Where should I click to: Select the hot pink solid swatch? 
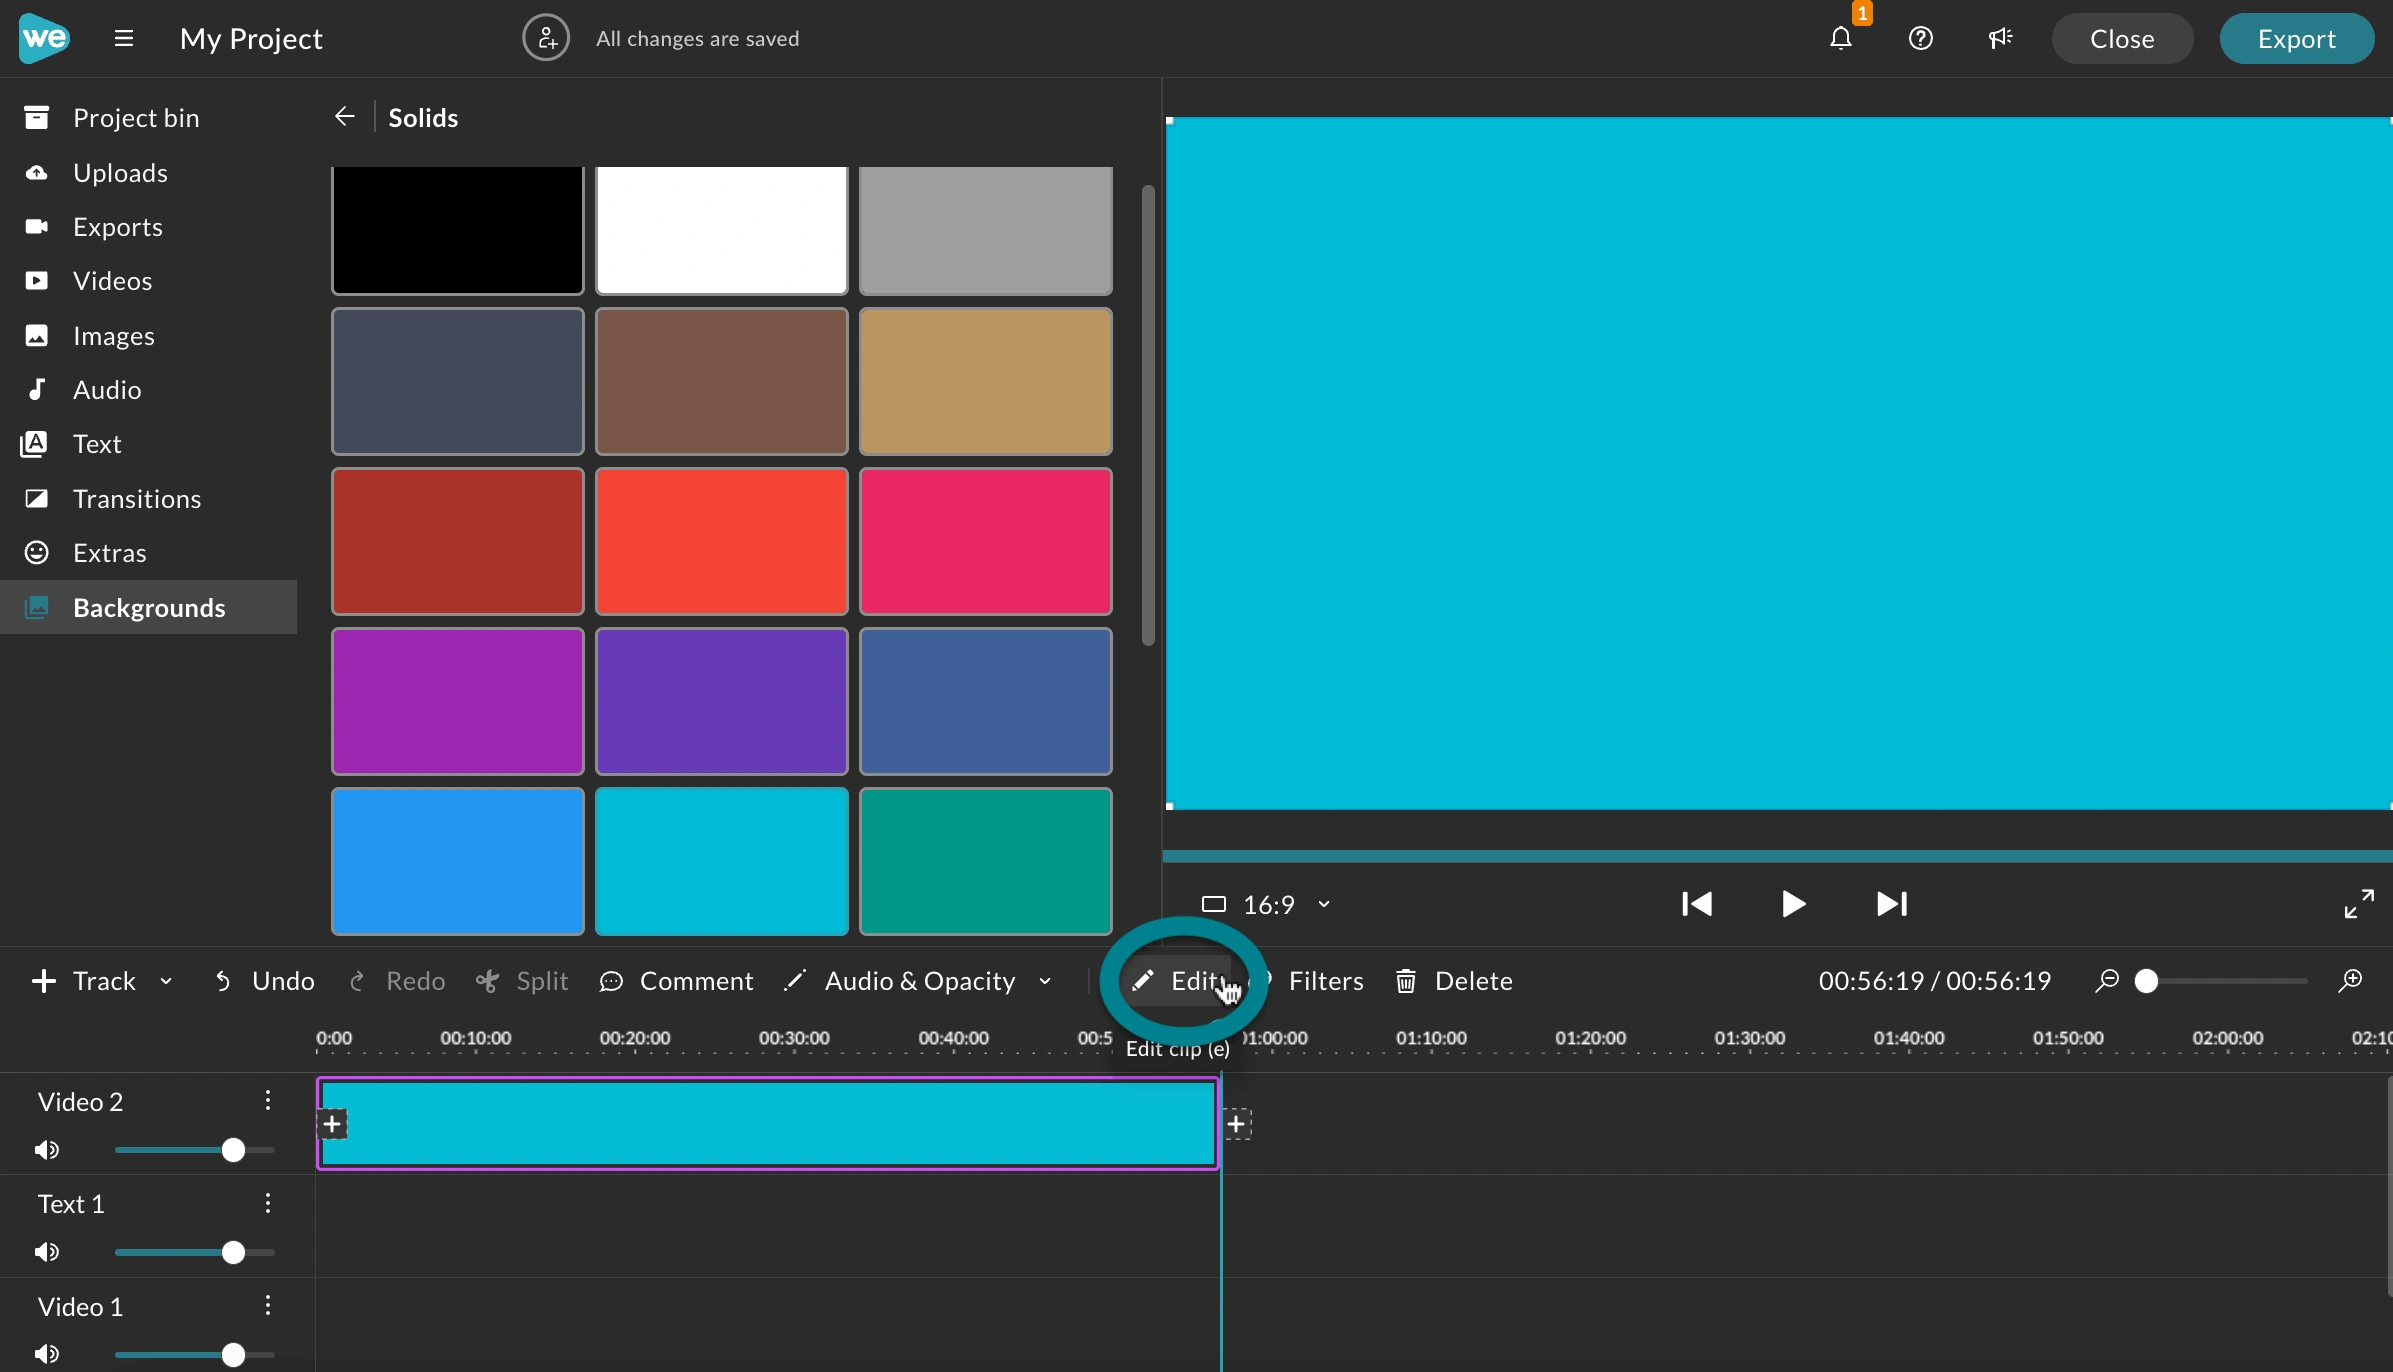pyautogui.click(x=986, y=541)
